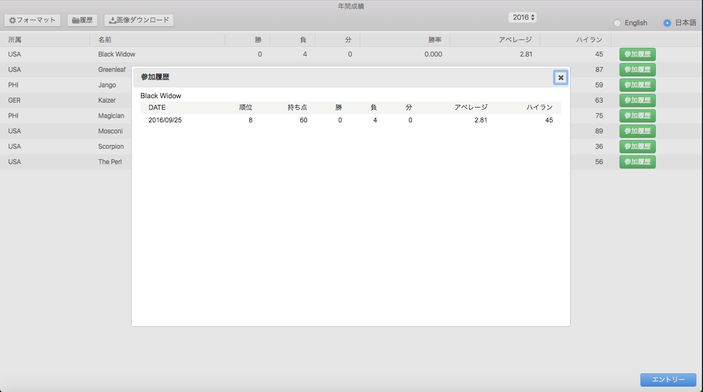
Task: Open 参加履歴 for Mosconi row
Action: point(638,131)
